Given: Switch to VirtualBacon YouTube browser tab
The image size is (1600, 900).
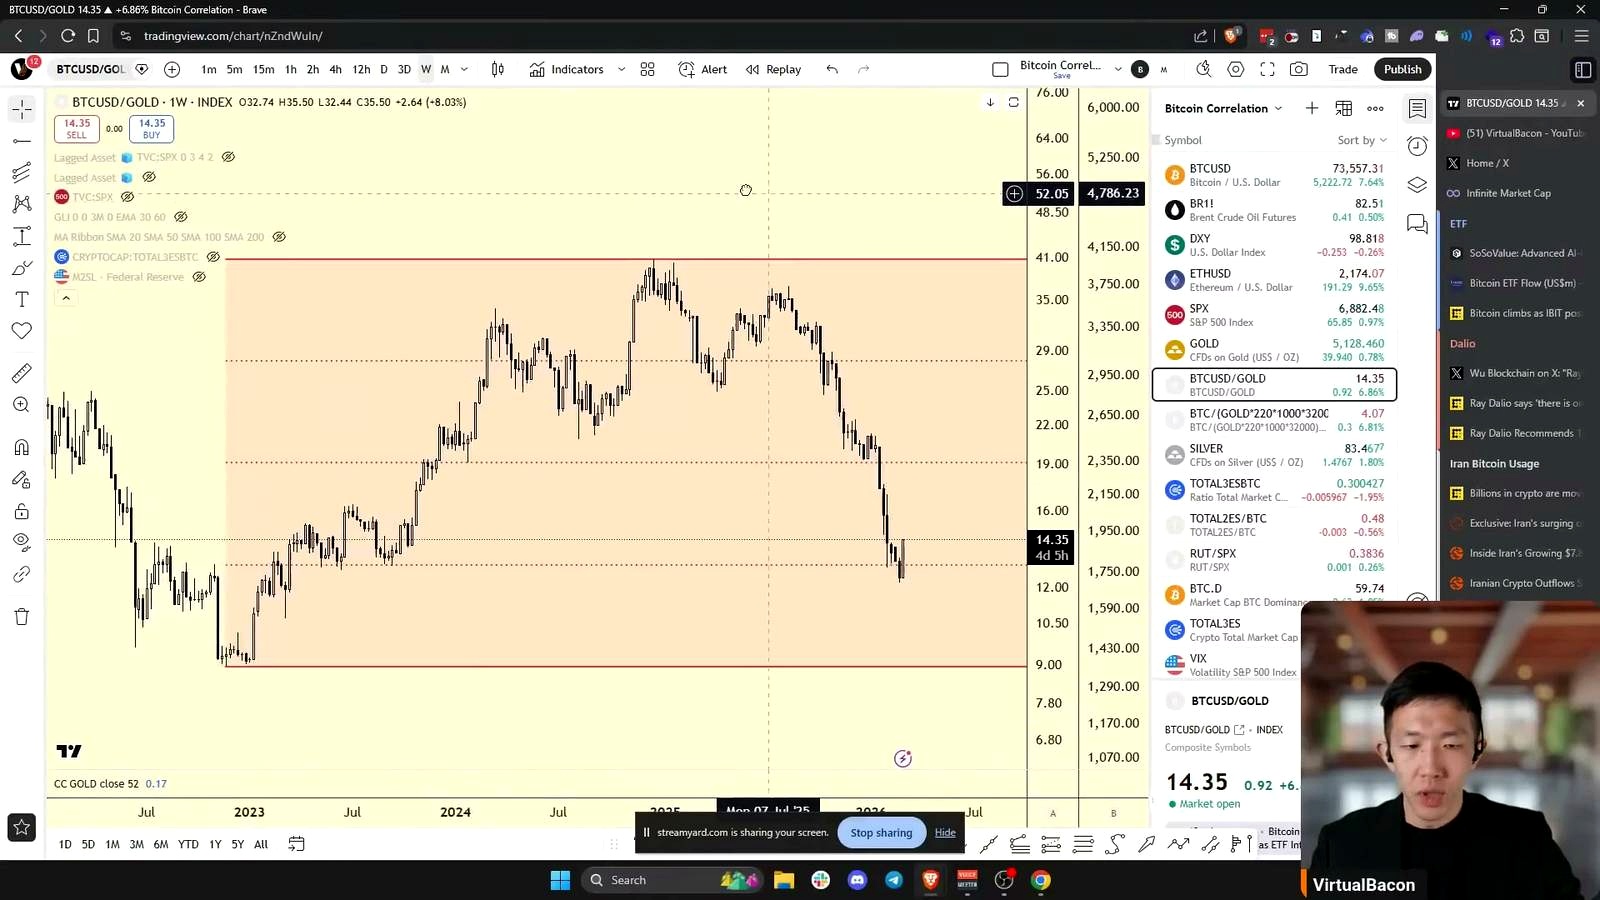Looking at the screenshot, I should (x=1516, y=133).
